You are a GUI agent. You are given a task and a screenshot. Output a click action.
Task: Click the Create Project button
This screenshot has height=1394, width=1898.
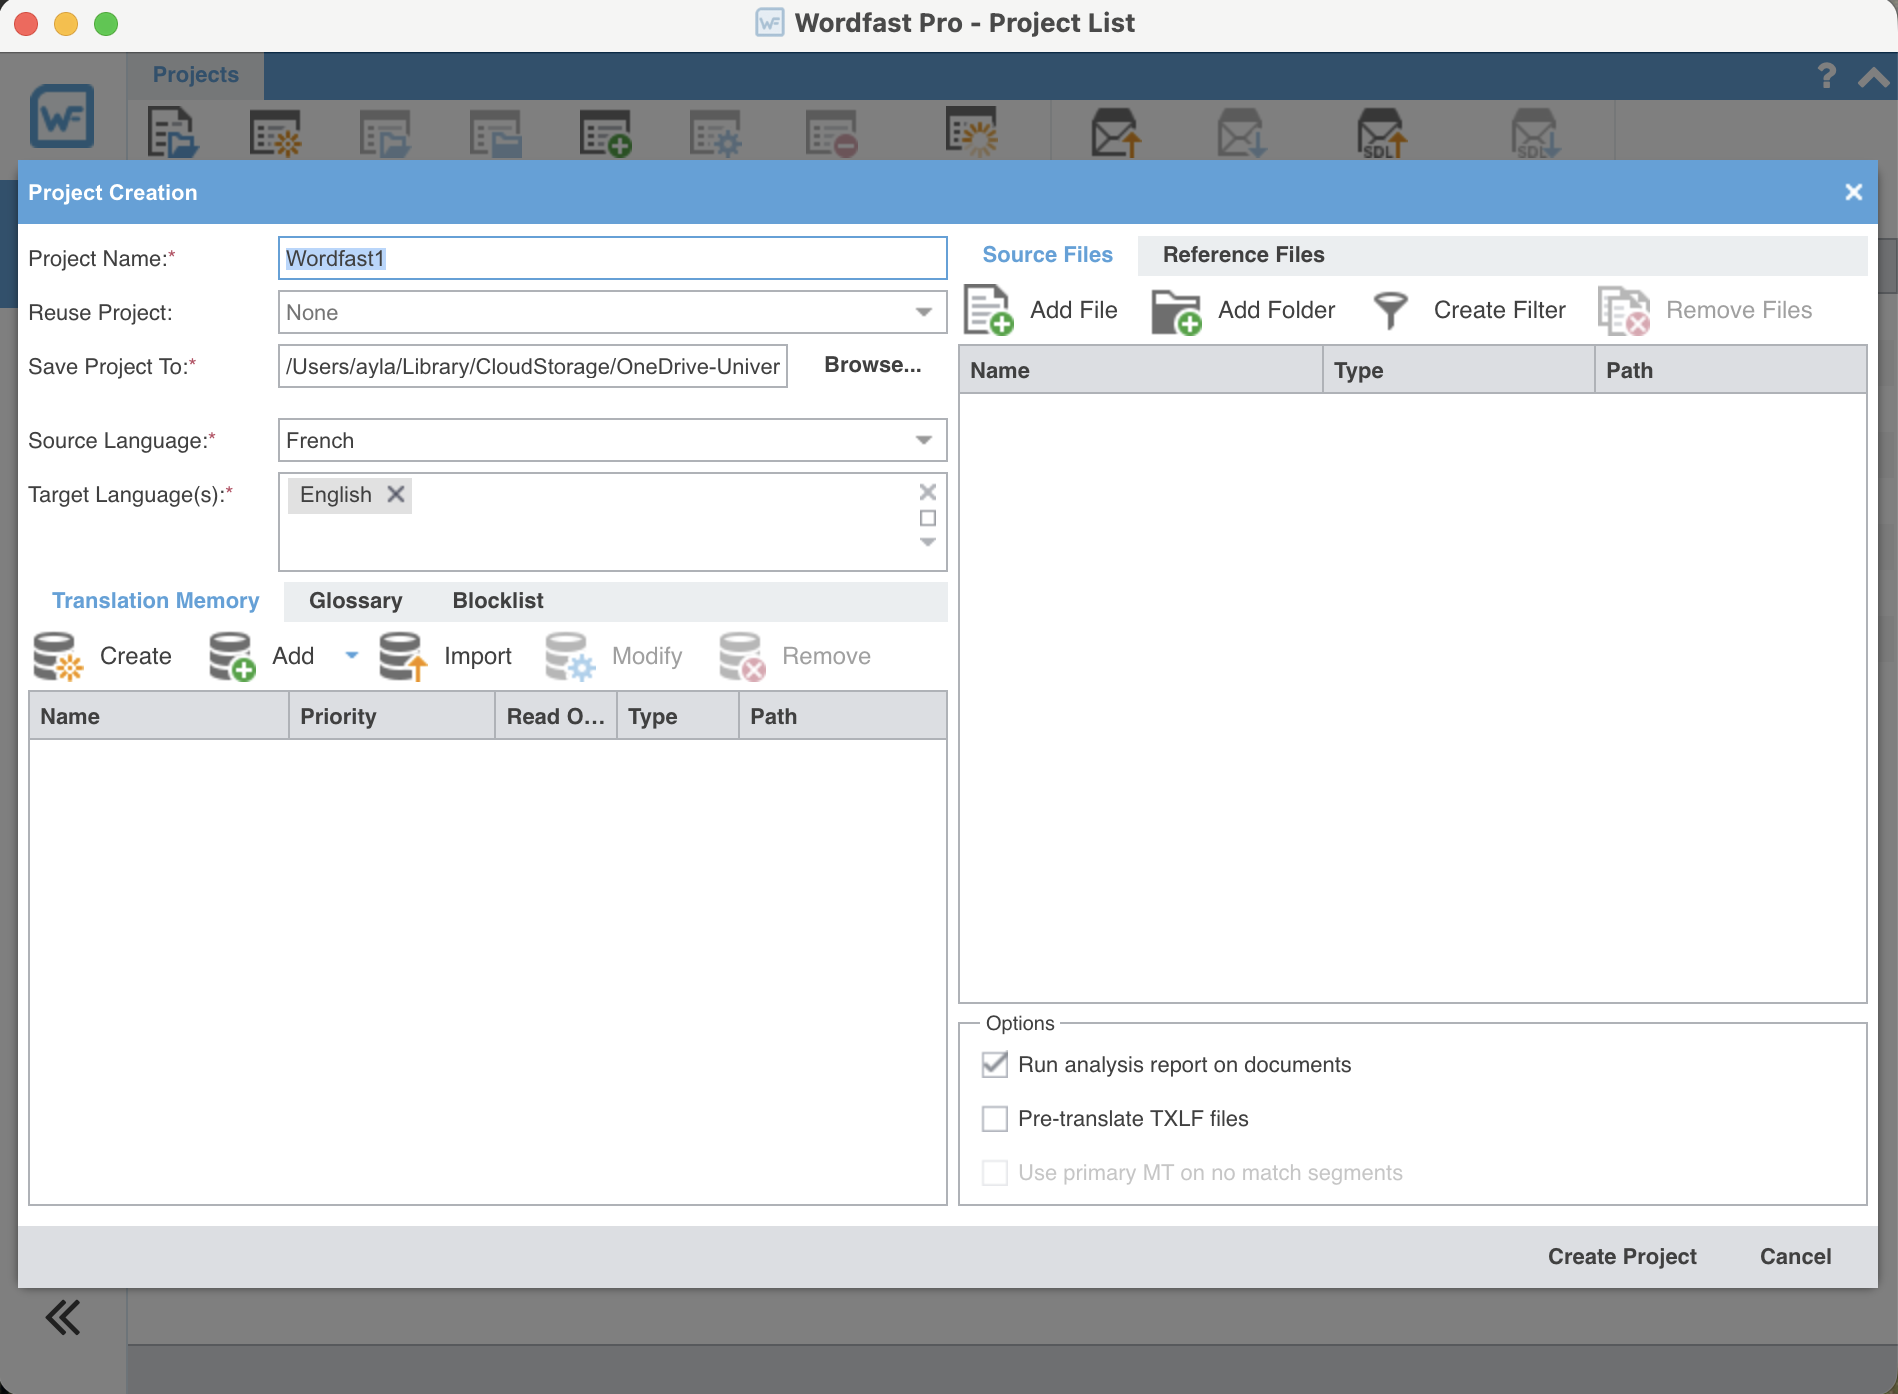tap(1622, 1257)
